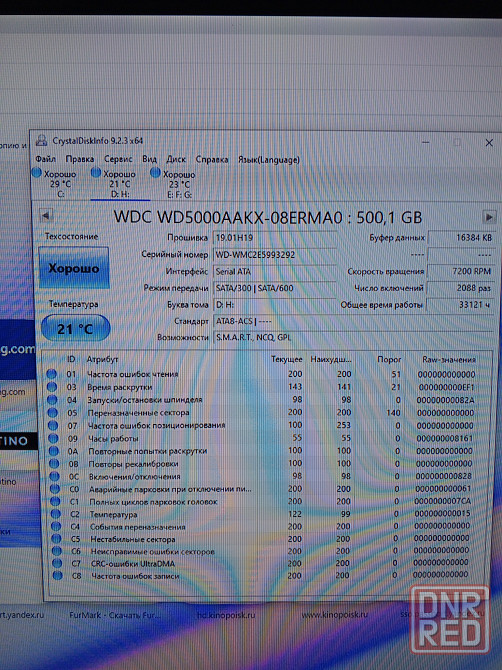Select the D: H: disk tab
Viewport: 502px width, 670px height.
pos(120,184)
